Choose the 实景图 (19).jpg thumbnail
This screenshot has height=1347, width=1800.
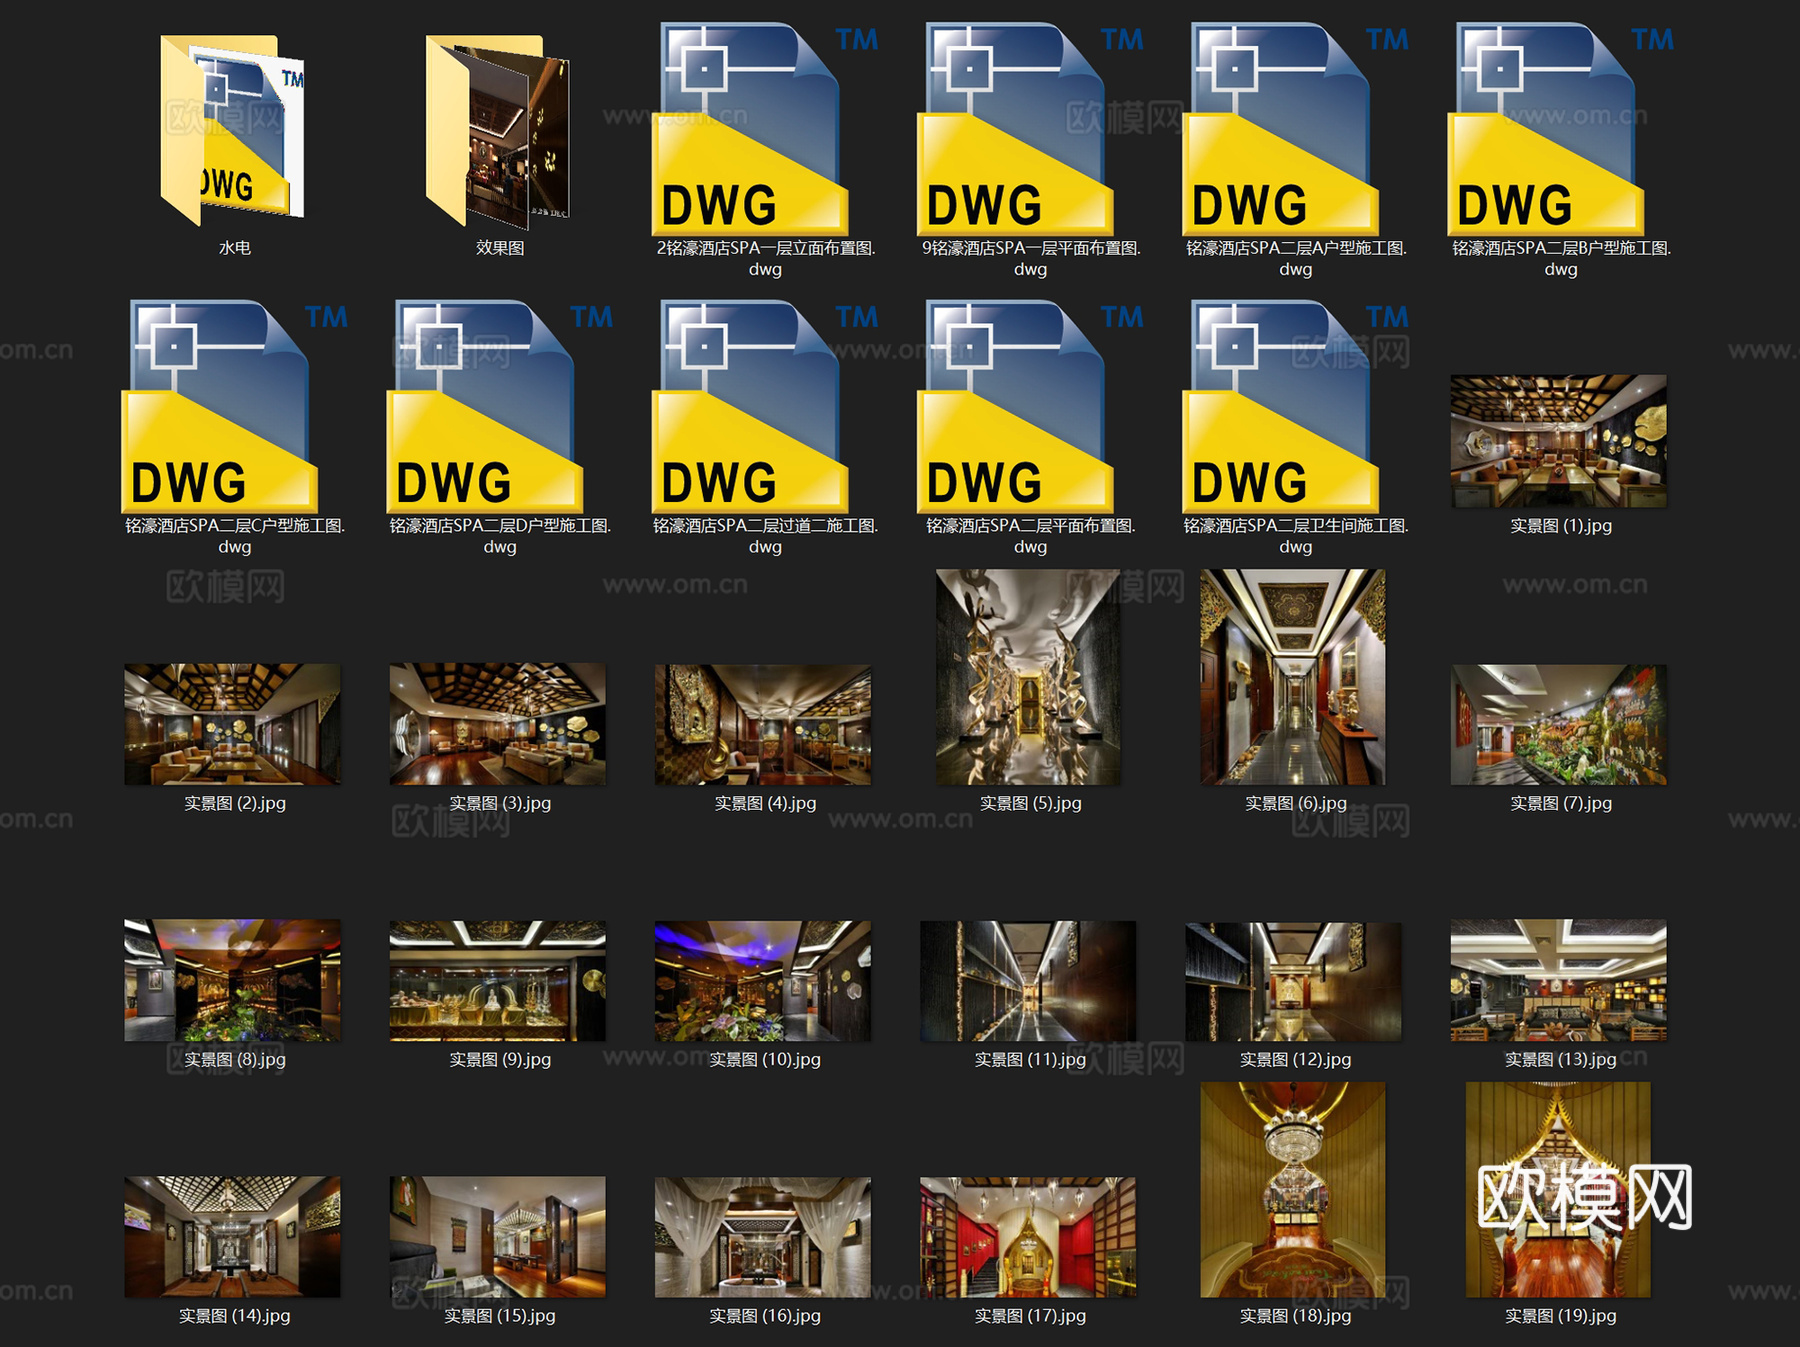(1558, 1190)
